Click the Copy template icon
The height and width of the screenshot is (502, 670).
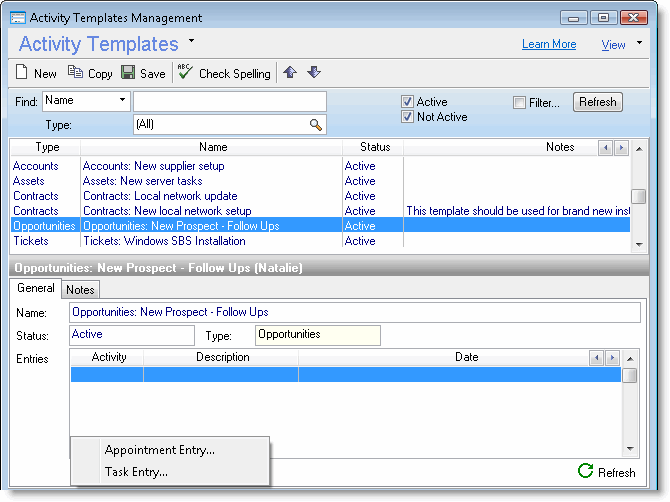(x=76, y=73)
